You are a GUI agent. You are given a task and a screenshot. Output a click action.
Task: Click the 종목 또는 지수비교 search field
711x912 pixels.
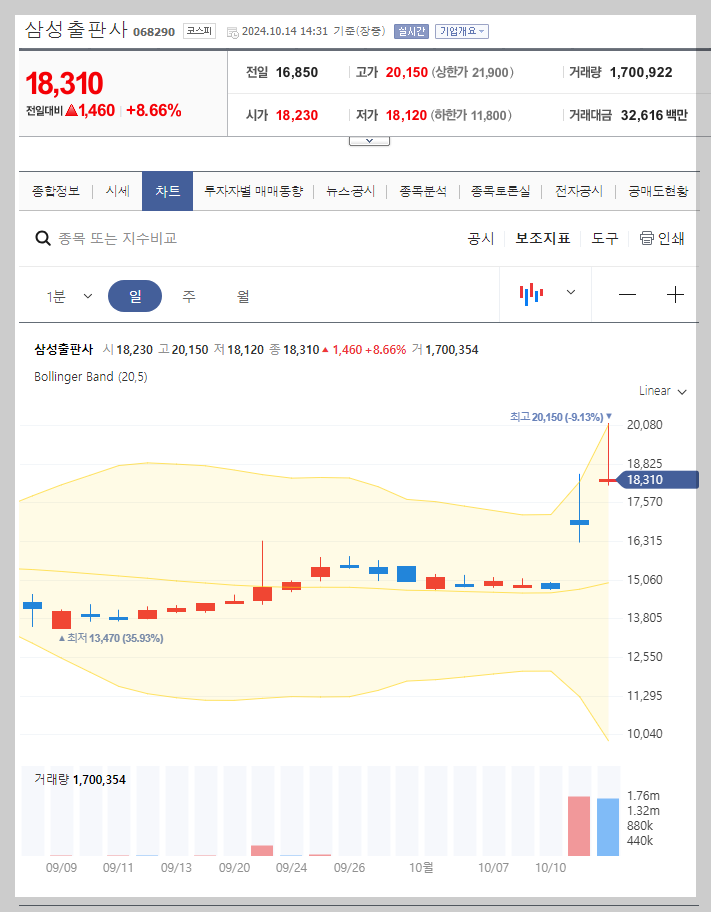click(x=118, y=238)
